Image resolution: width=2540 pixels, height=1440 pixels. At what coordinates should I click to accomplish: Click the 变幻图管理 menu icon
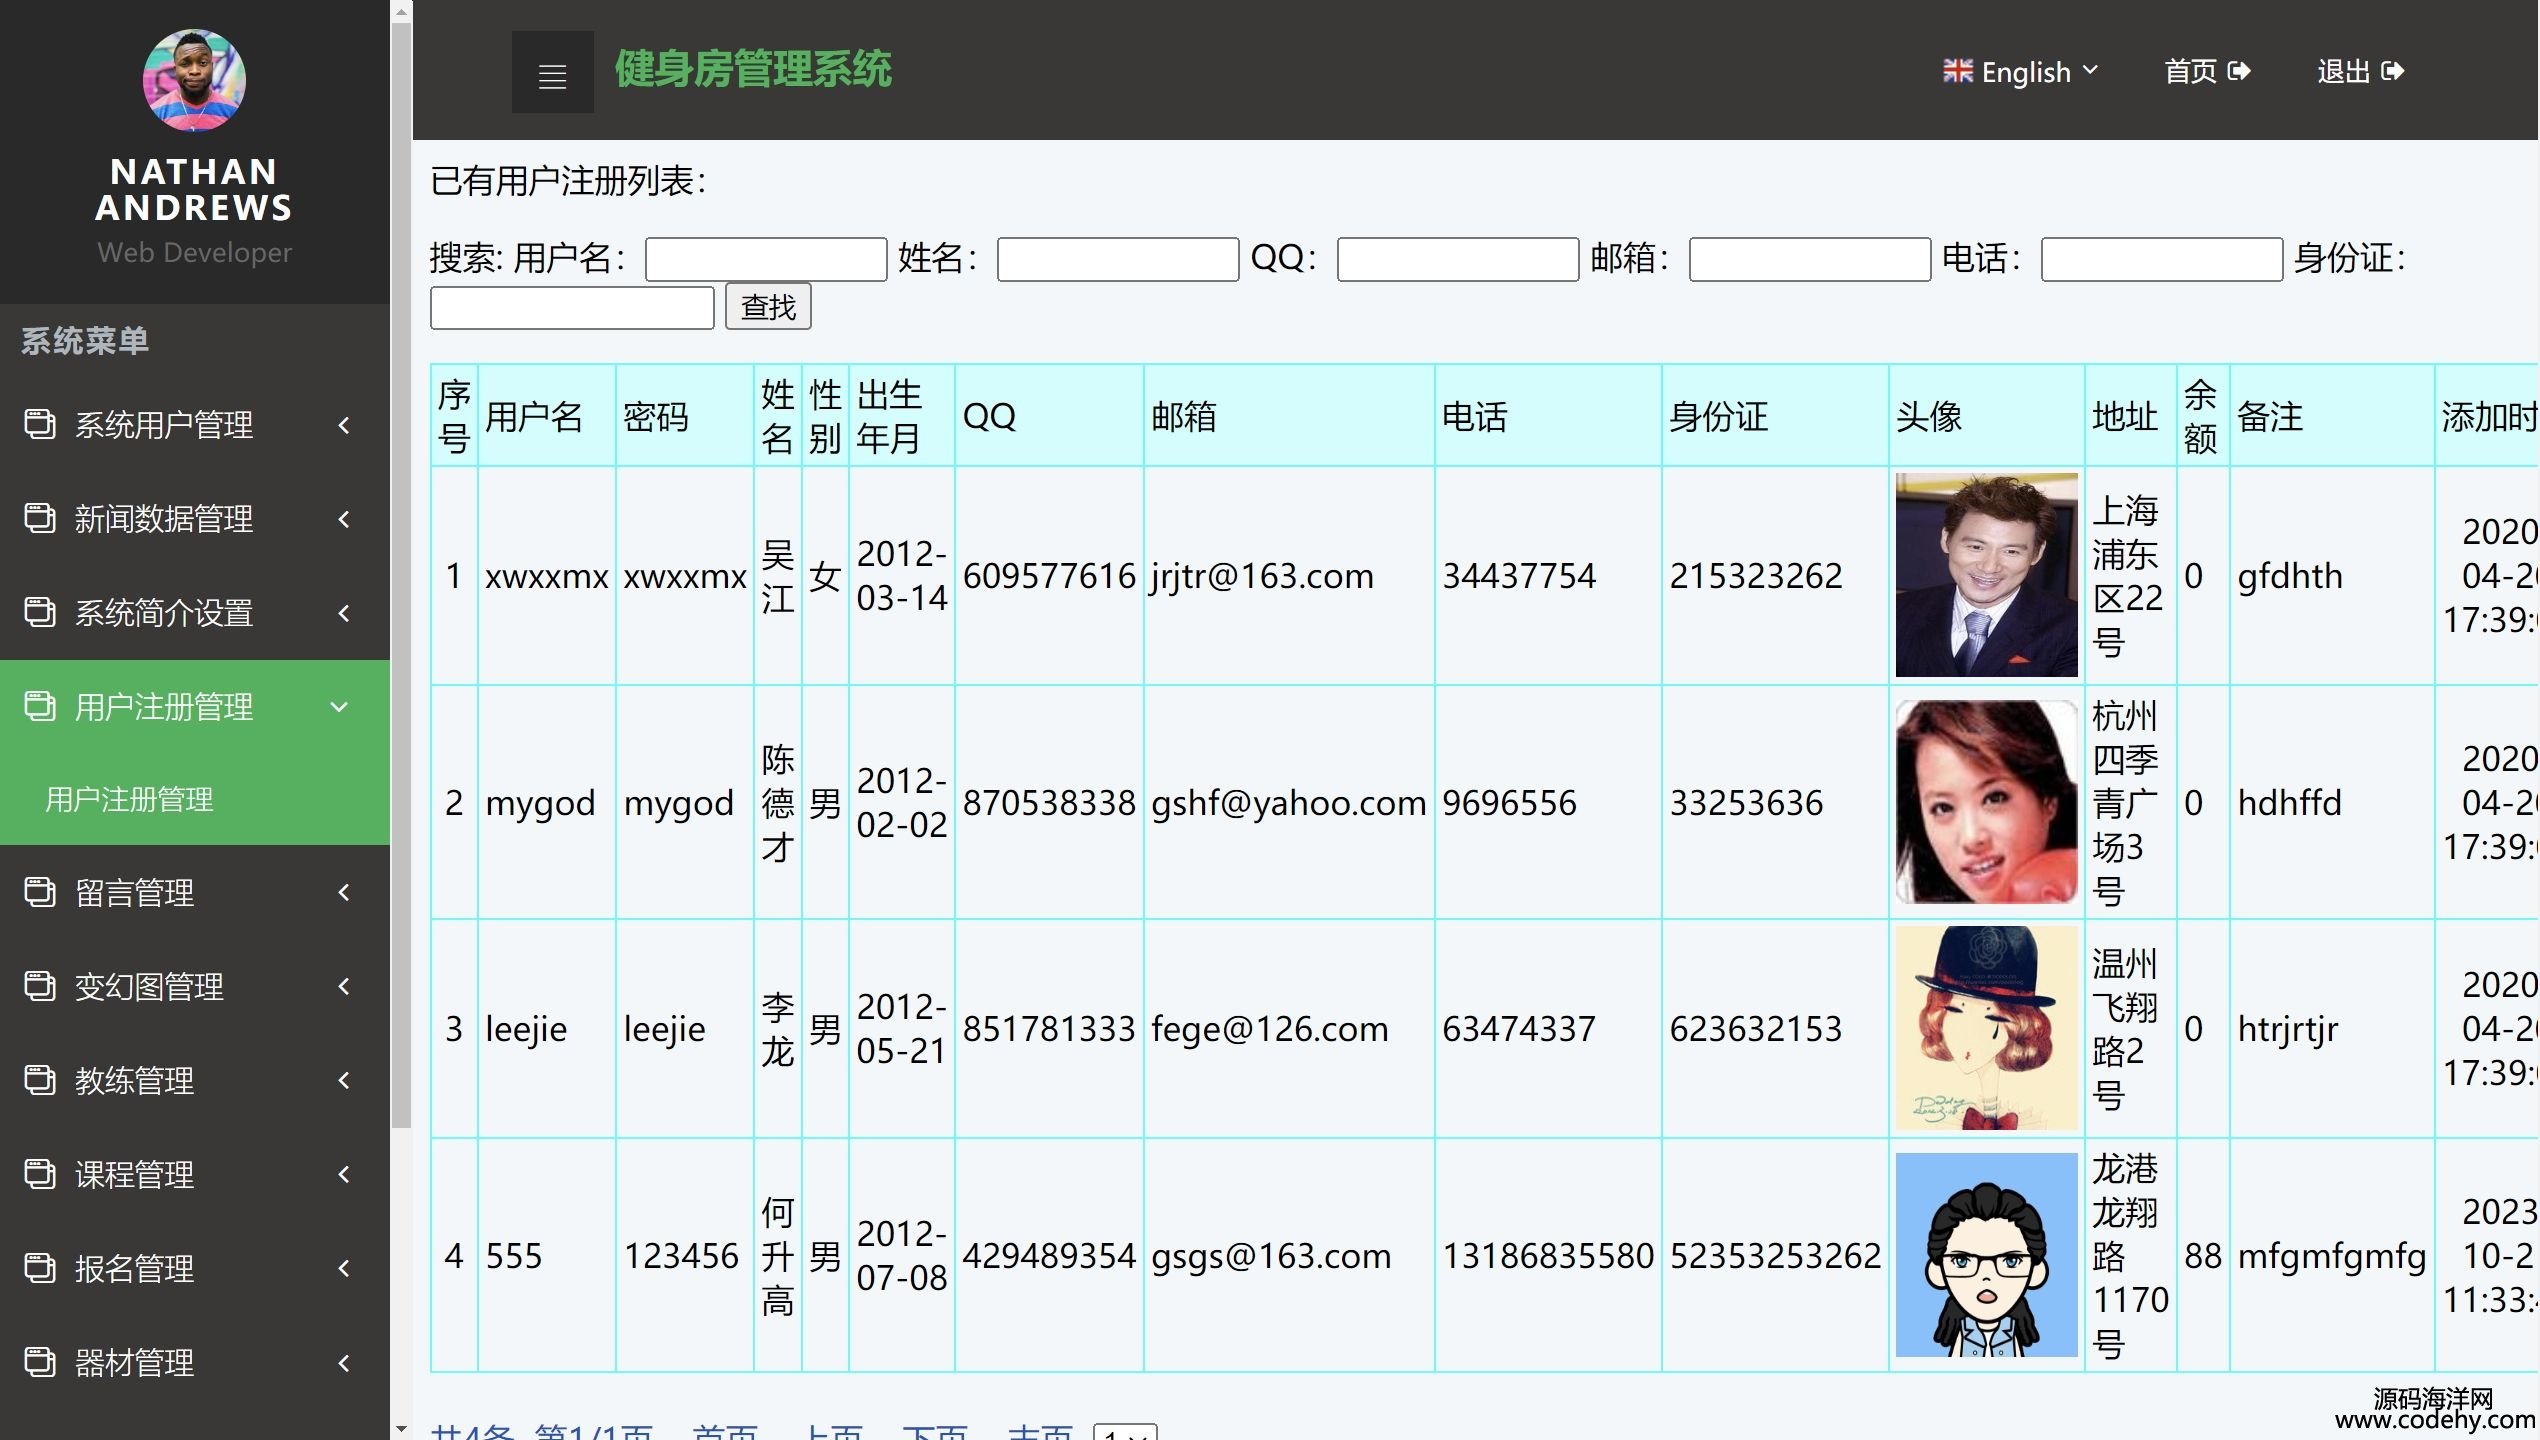(x=40, y=986)
